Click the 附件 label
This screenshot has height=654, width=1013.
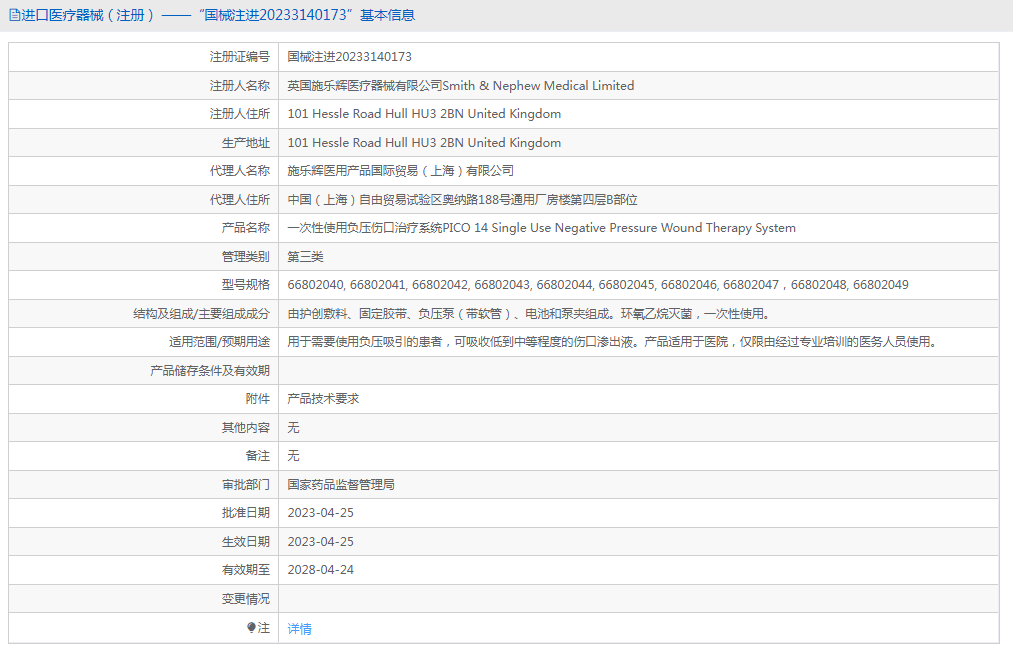[258, 399]
